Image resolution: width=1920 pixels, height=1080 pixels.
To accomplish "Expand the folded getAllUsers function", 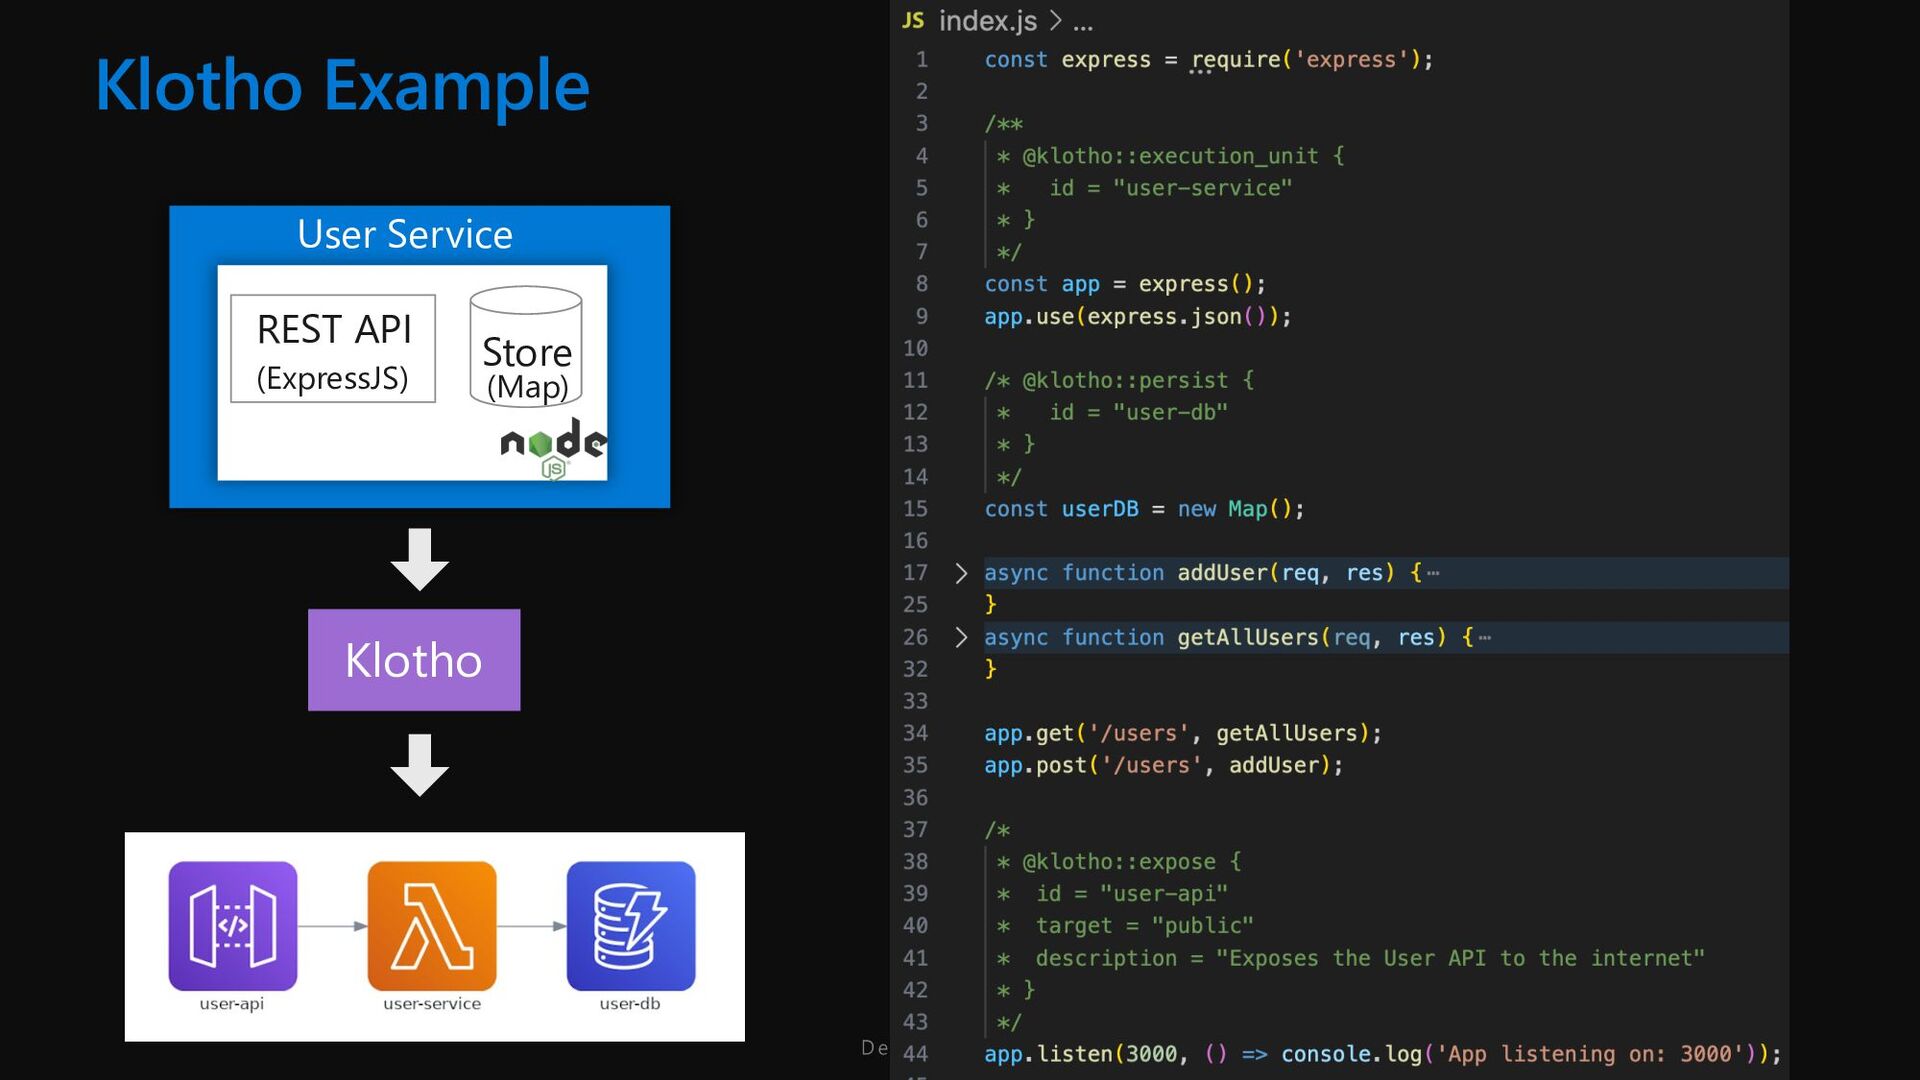I will point(961,637).
